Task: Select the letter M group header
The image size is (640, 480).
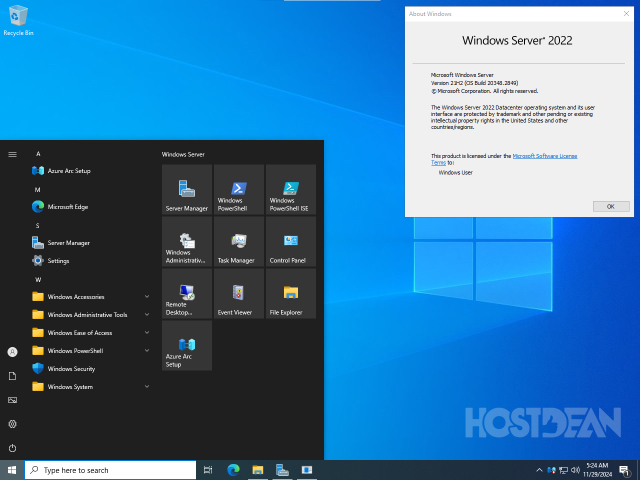Action: (38, 190)
